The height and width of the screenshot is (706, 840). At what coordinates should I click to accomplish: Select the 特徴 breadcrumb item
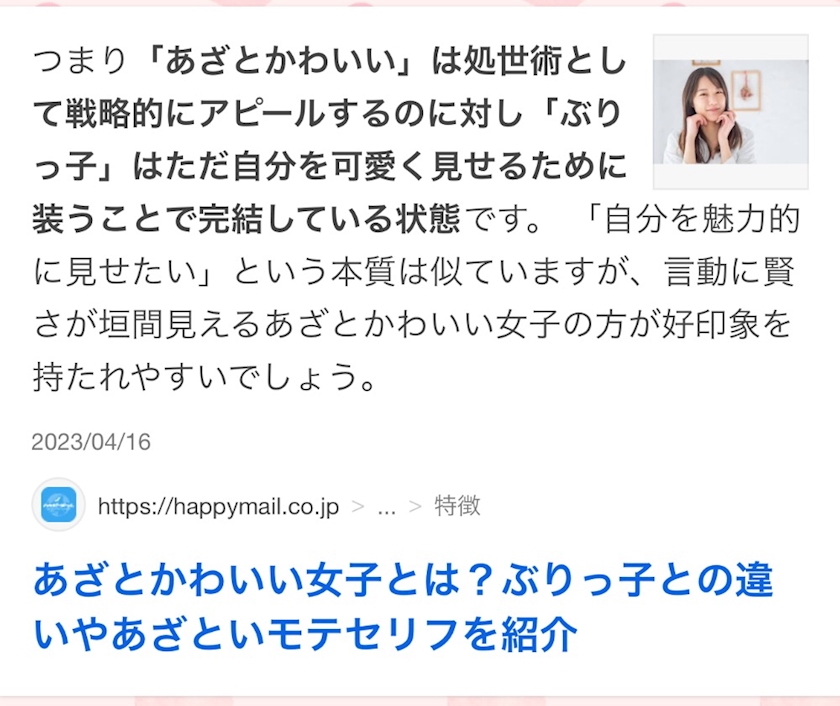click(x=457, y=506)
